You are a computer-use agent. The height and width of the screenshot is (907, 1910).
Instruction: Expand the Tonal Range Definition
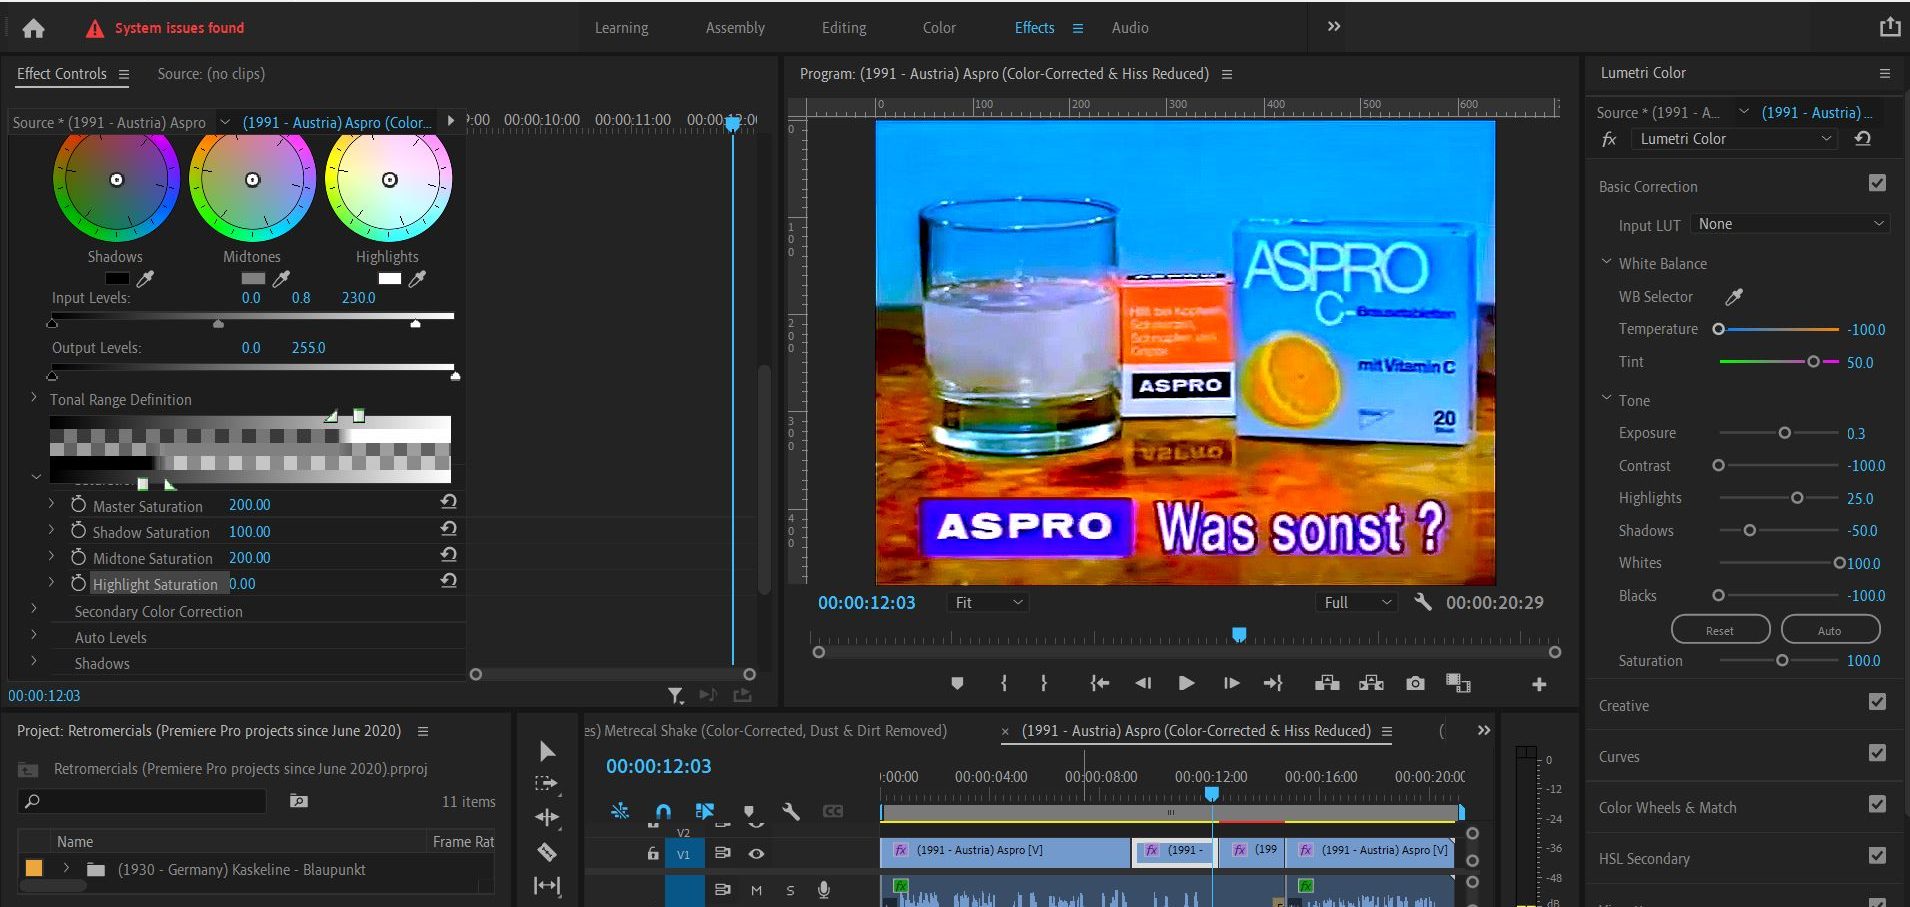coord(33,397)
